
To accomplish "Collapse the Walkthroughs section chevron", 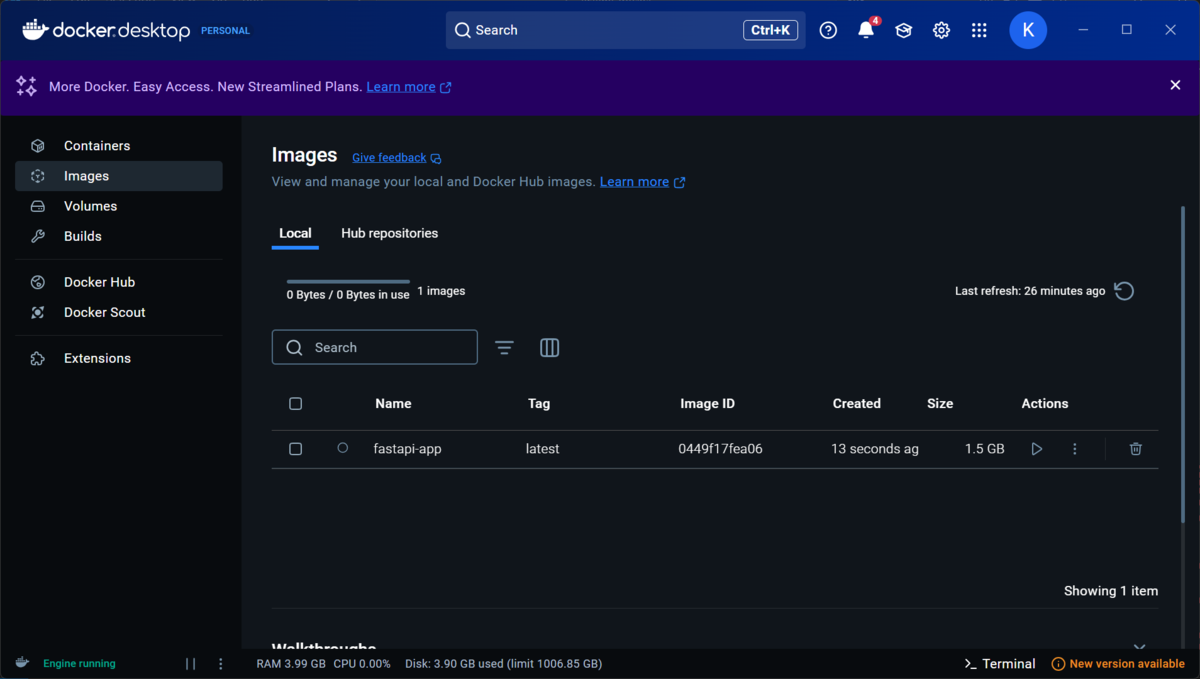I will pos(1139,648).
